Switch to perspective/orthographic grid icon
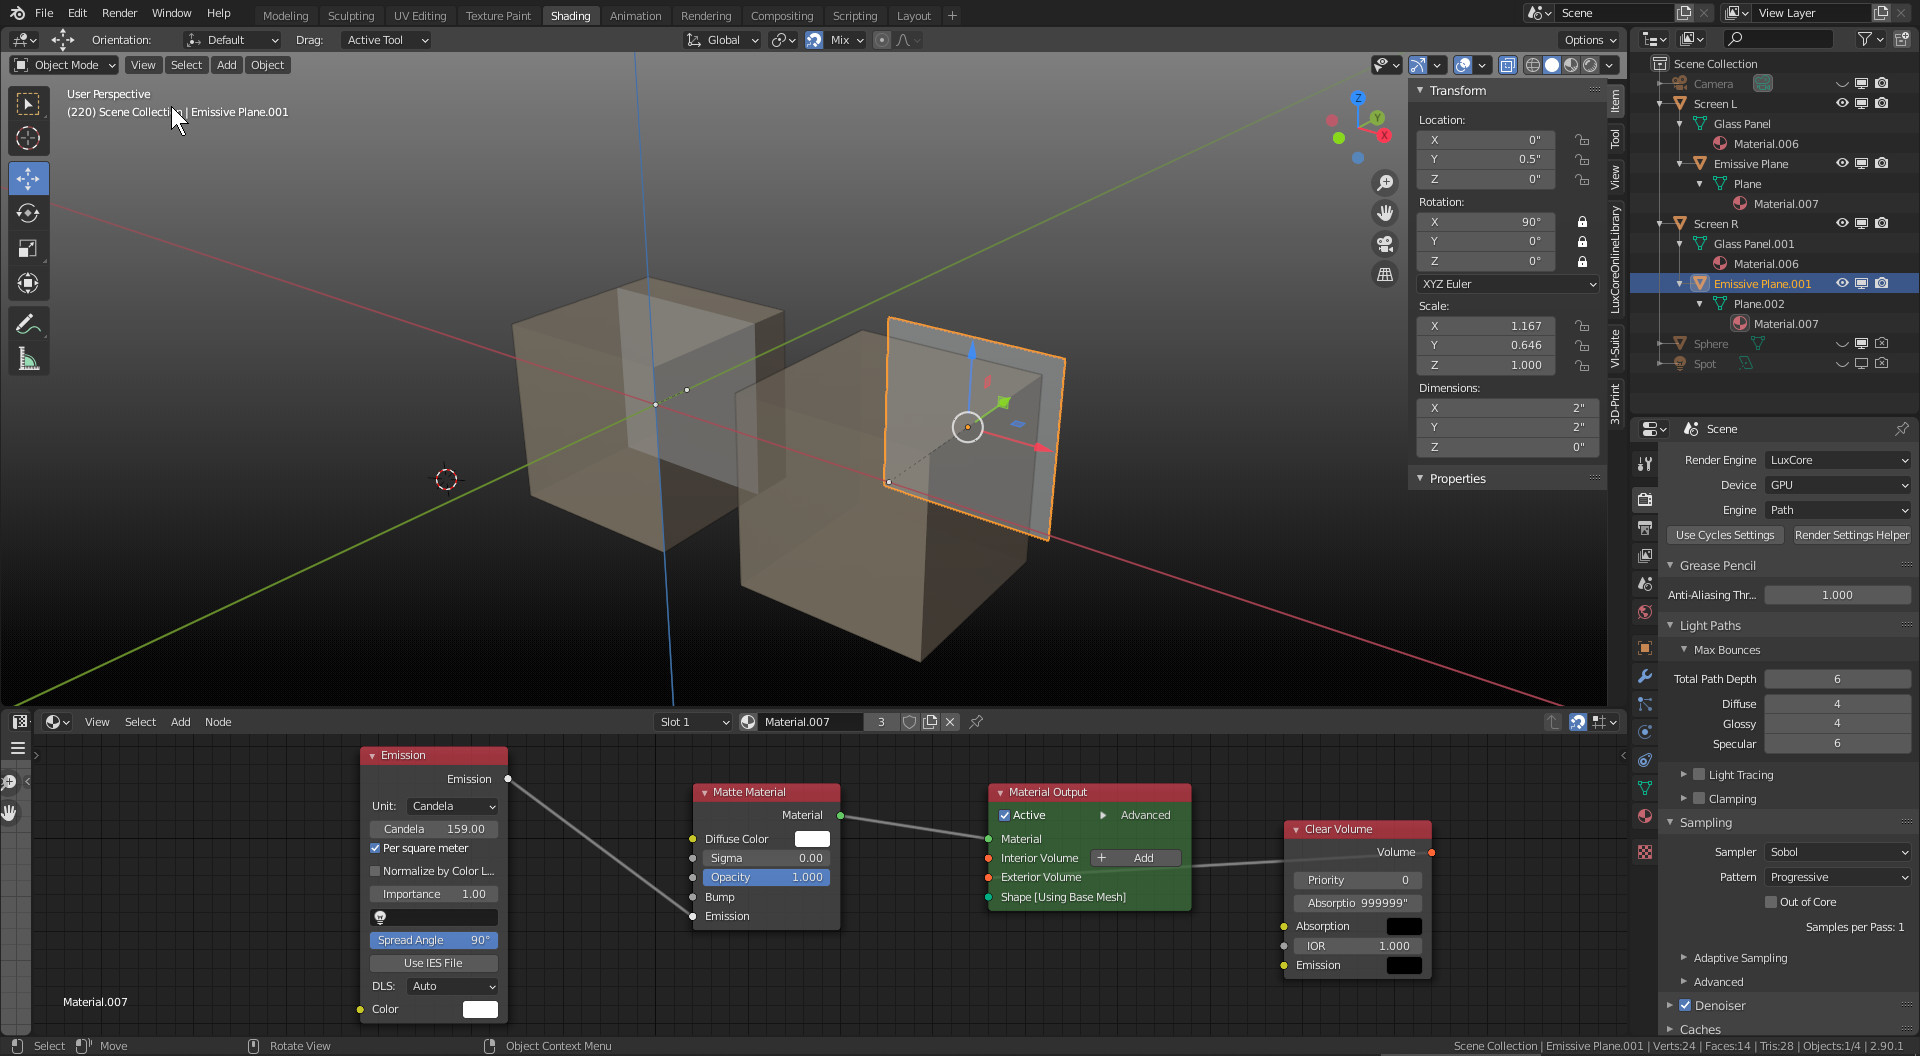1920x1056 pixels. [x=1385, y=275]
